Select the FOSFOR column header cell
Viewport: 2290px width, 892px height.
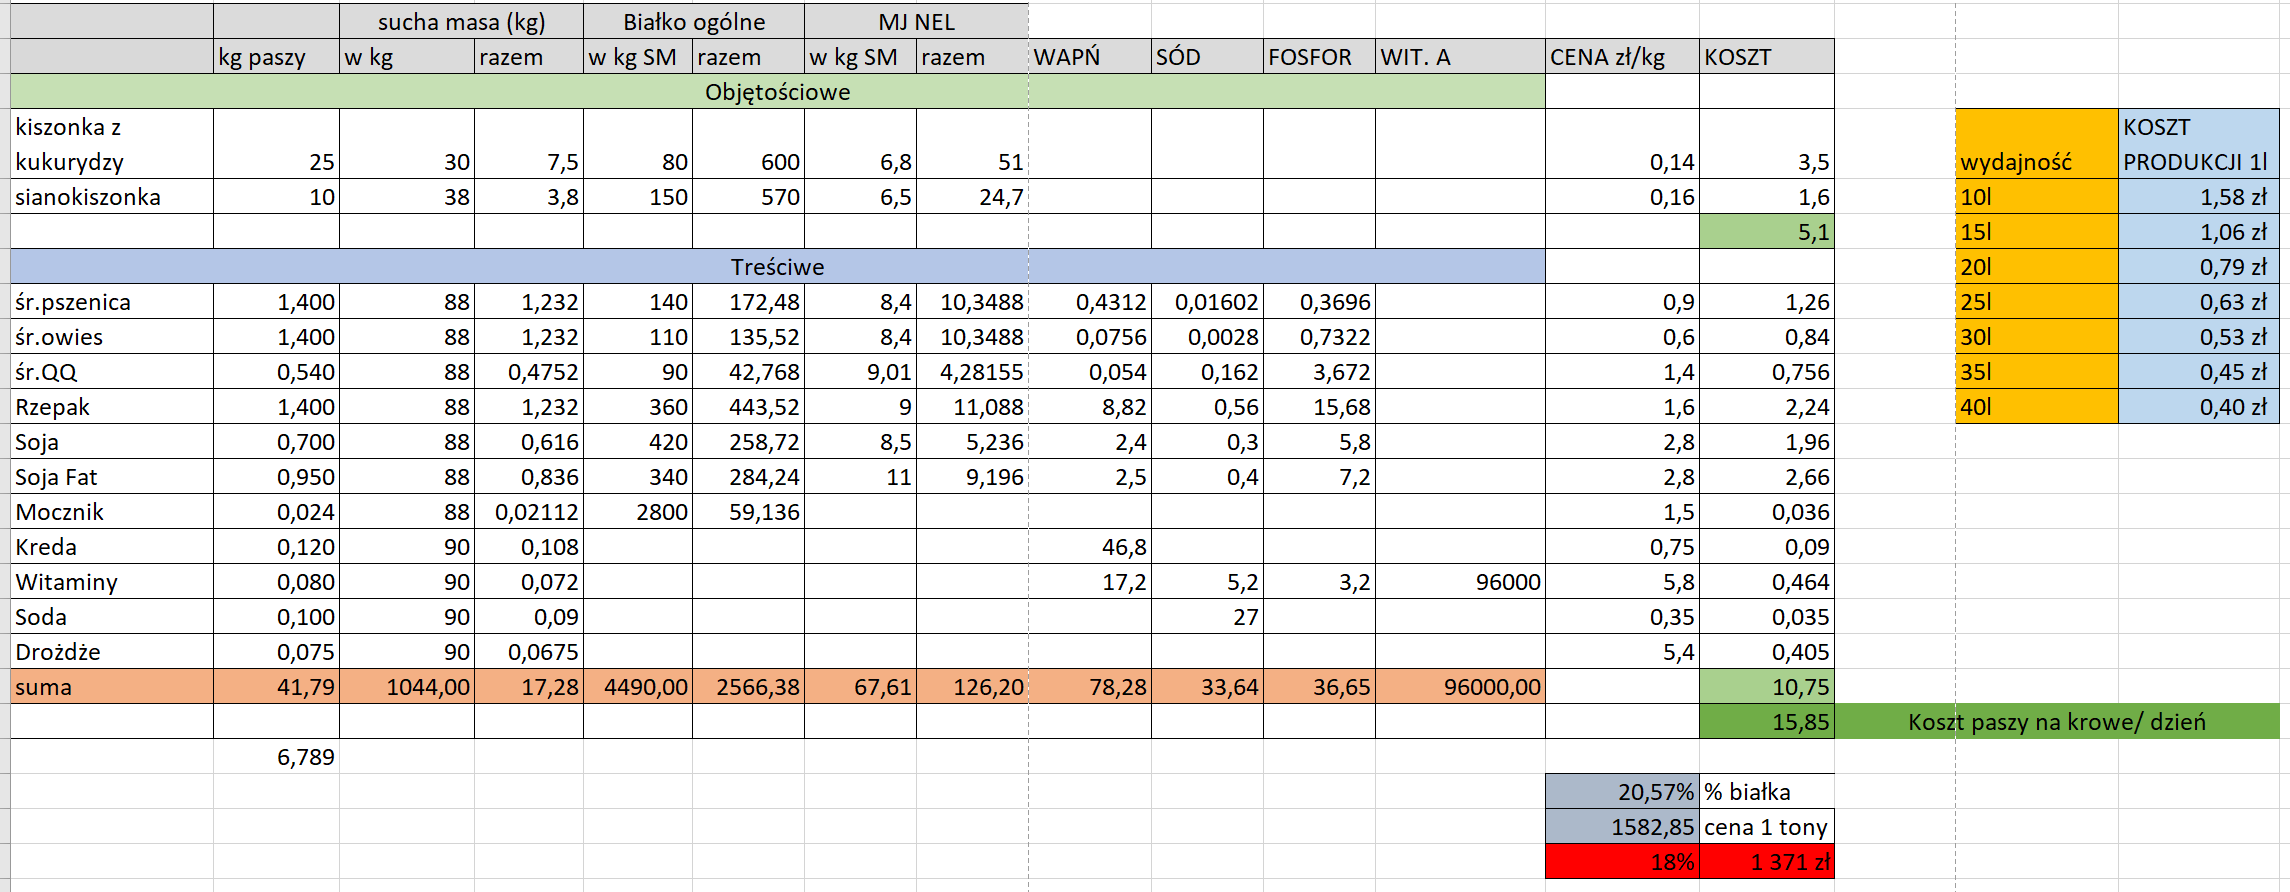(1318, 57)
